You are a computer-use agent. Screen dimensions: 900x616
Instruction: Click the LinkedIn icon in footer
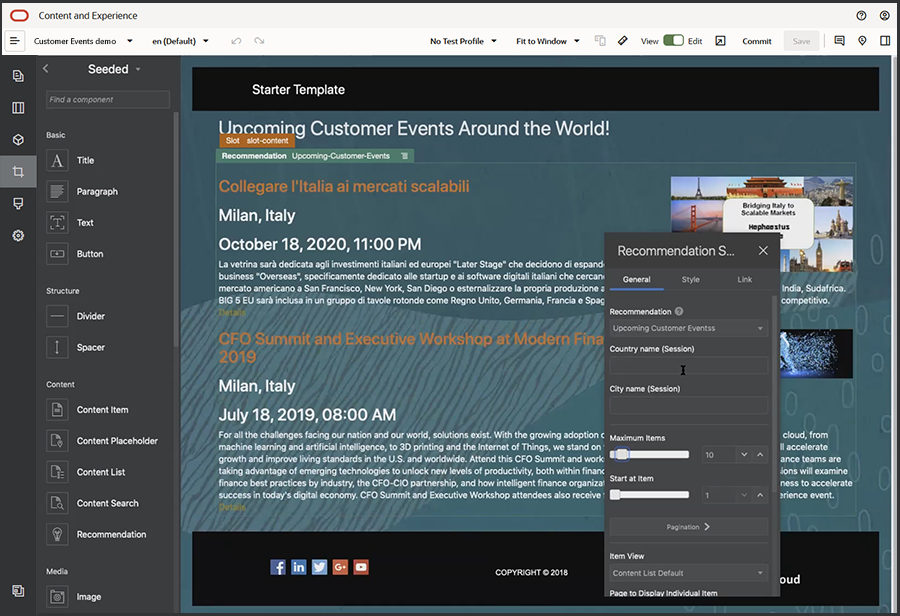(x=298, y=567)
